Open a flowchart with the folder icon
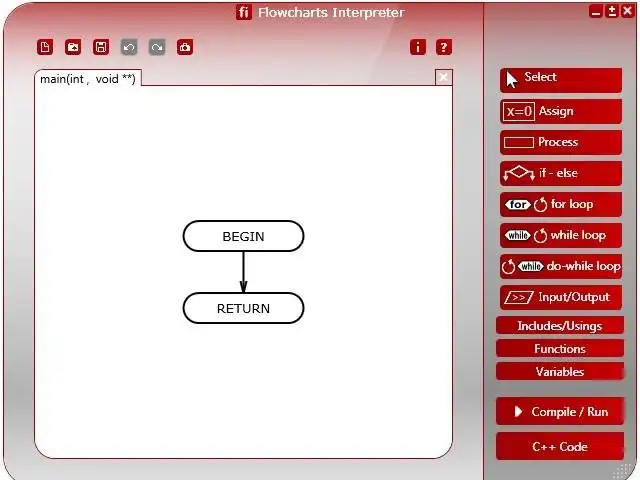 (73, 47)
